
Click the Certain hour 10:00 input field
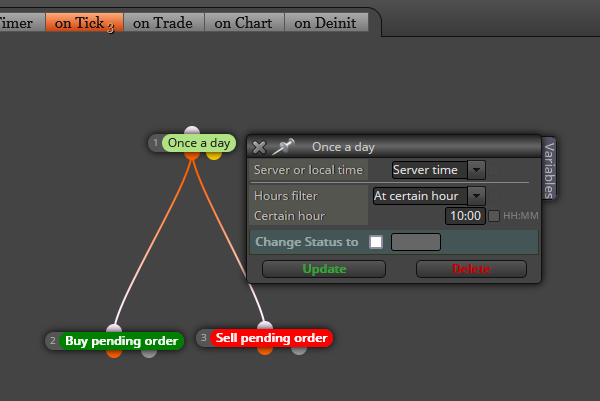465,216
